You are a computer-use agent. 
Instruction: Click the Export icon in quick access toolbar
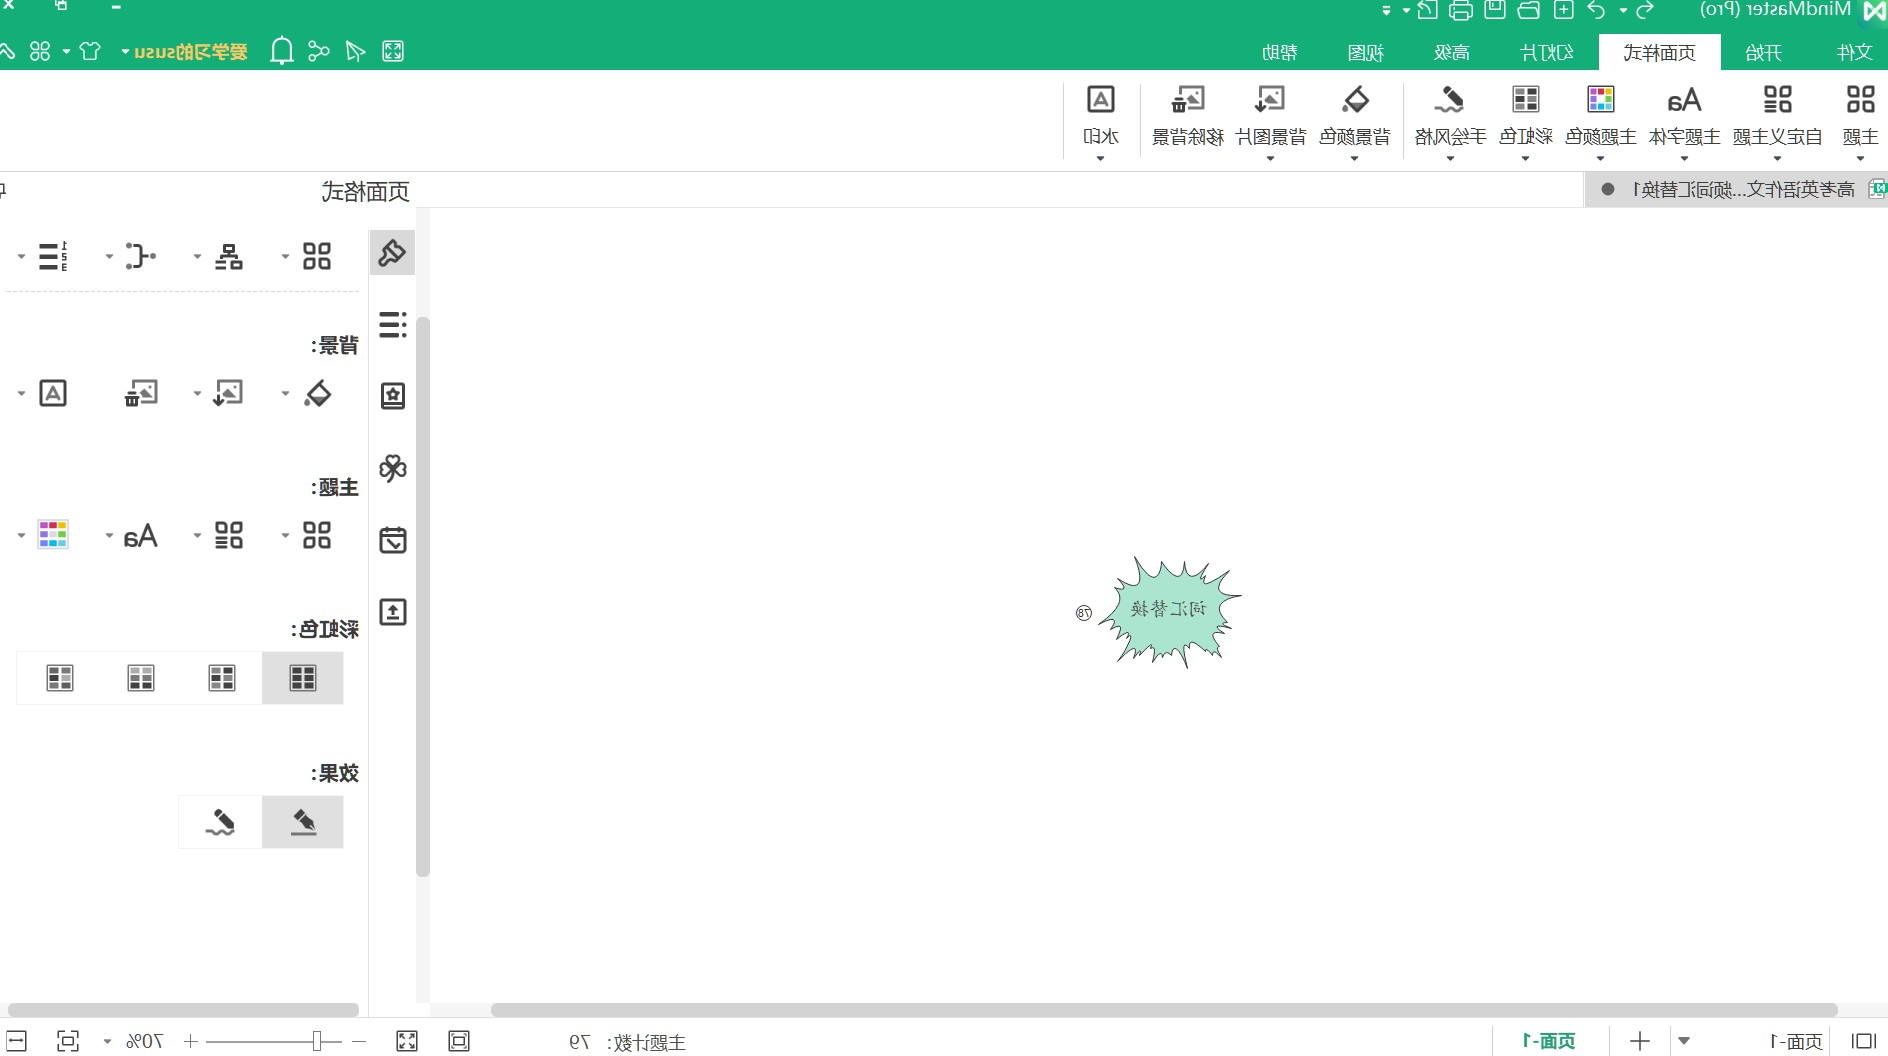click(1428, 10)
